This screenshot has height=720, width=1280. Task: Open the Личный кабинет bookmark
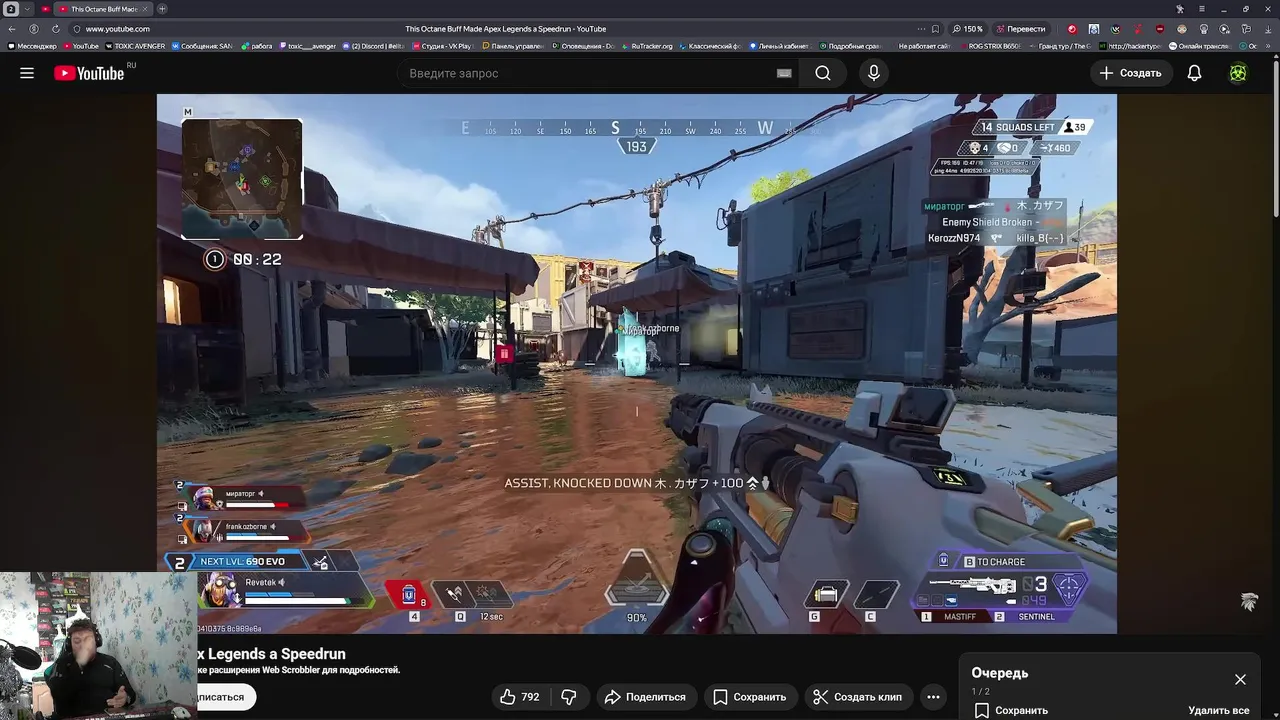click(778, 46)
